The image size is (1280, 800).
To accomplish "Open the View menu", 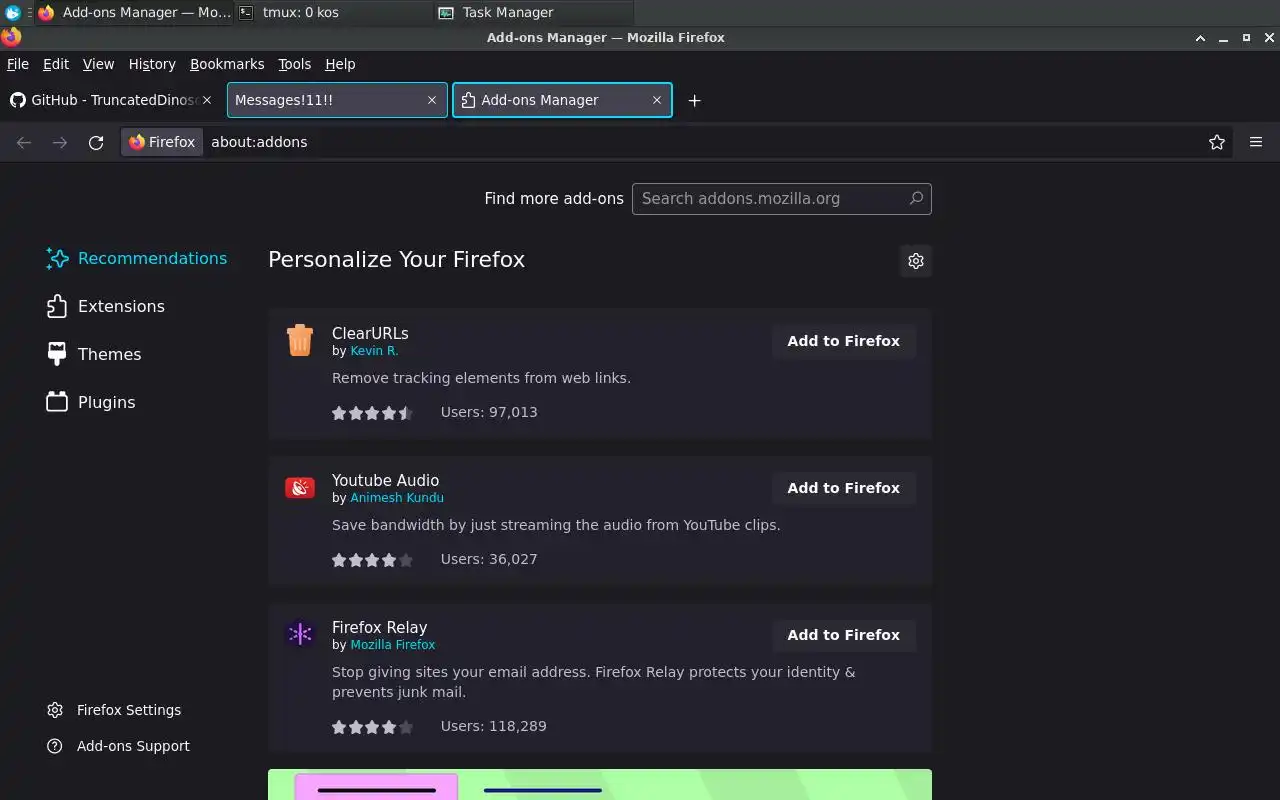I will pos(98,64).
